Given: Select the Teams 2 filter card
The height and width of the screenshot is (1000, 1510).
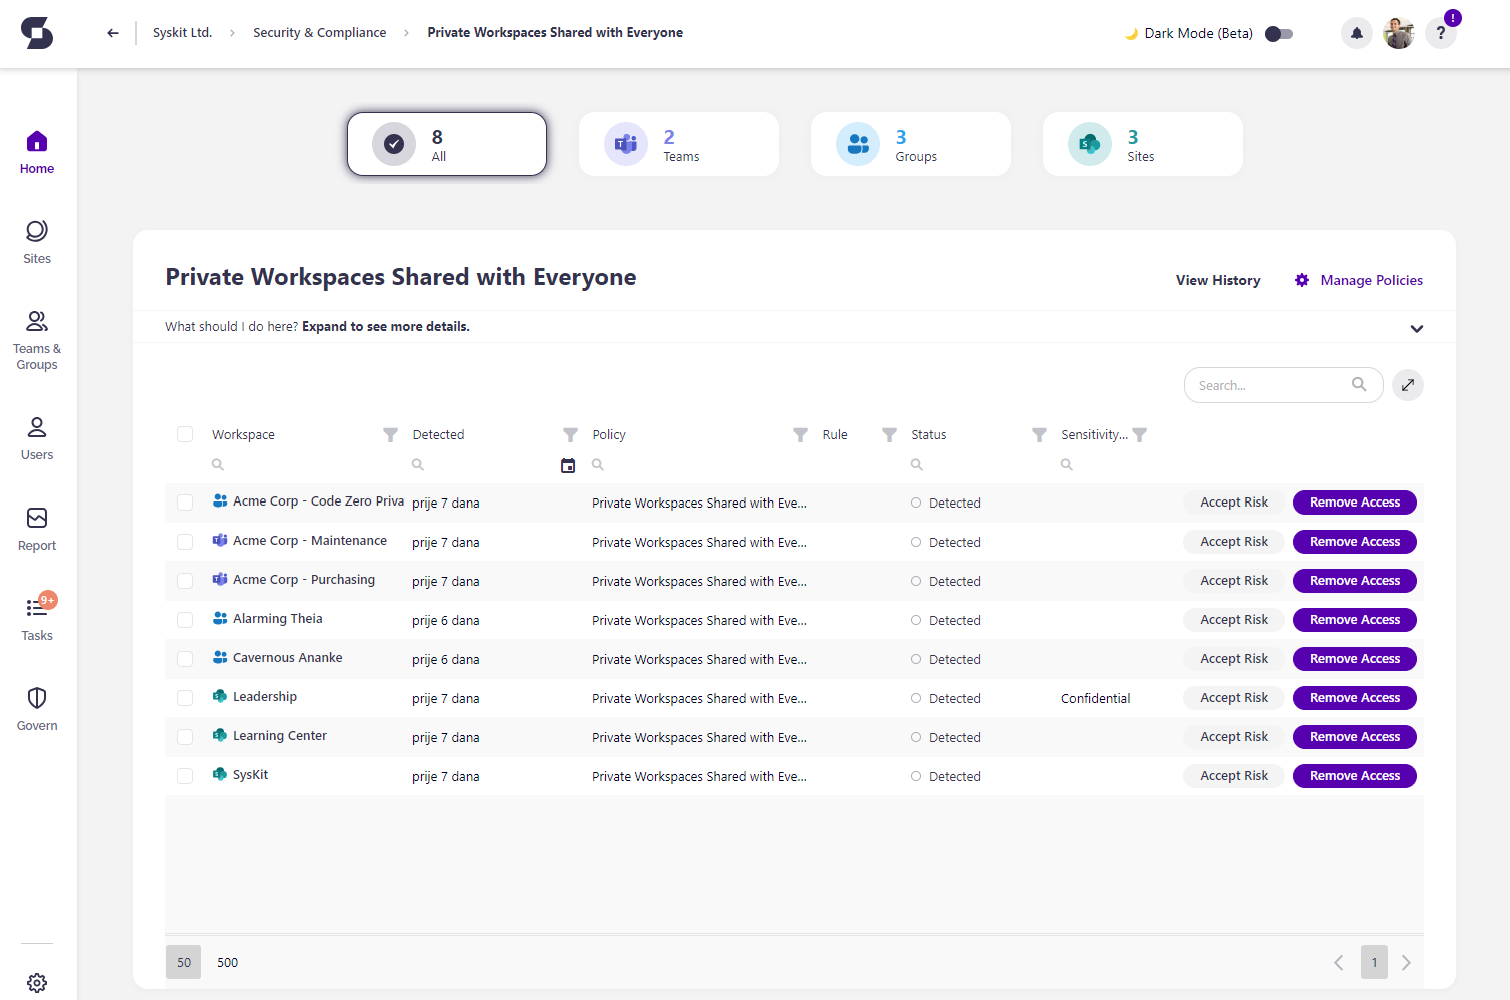Looking at the screenshot, I should 679,144.
